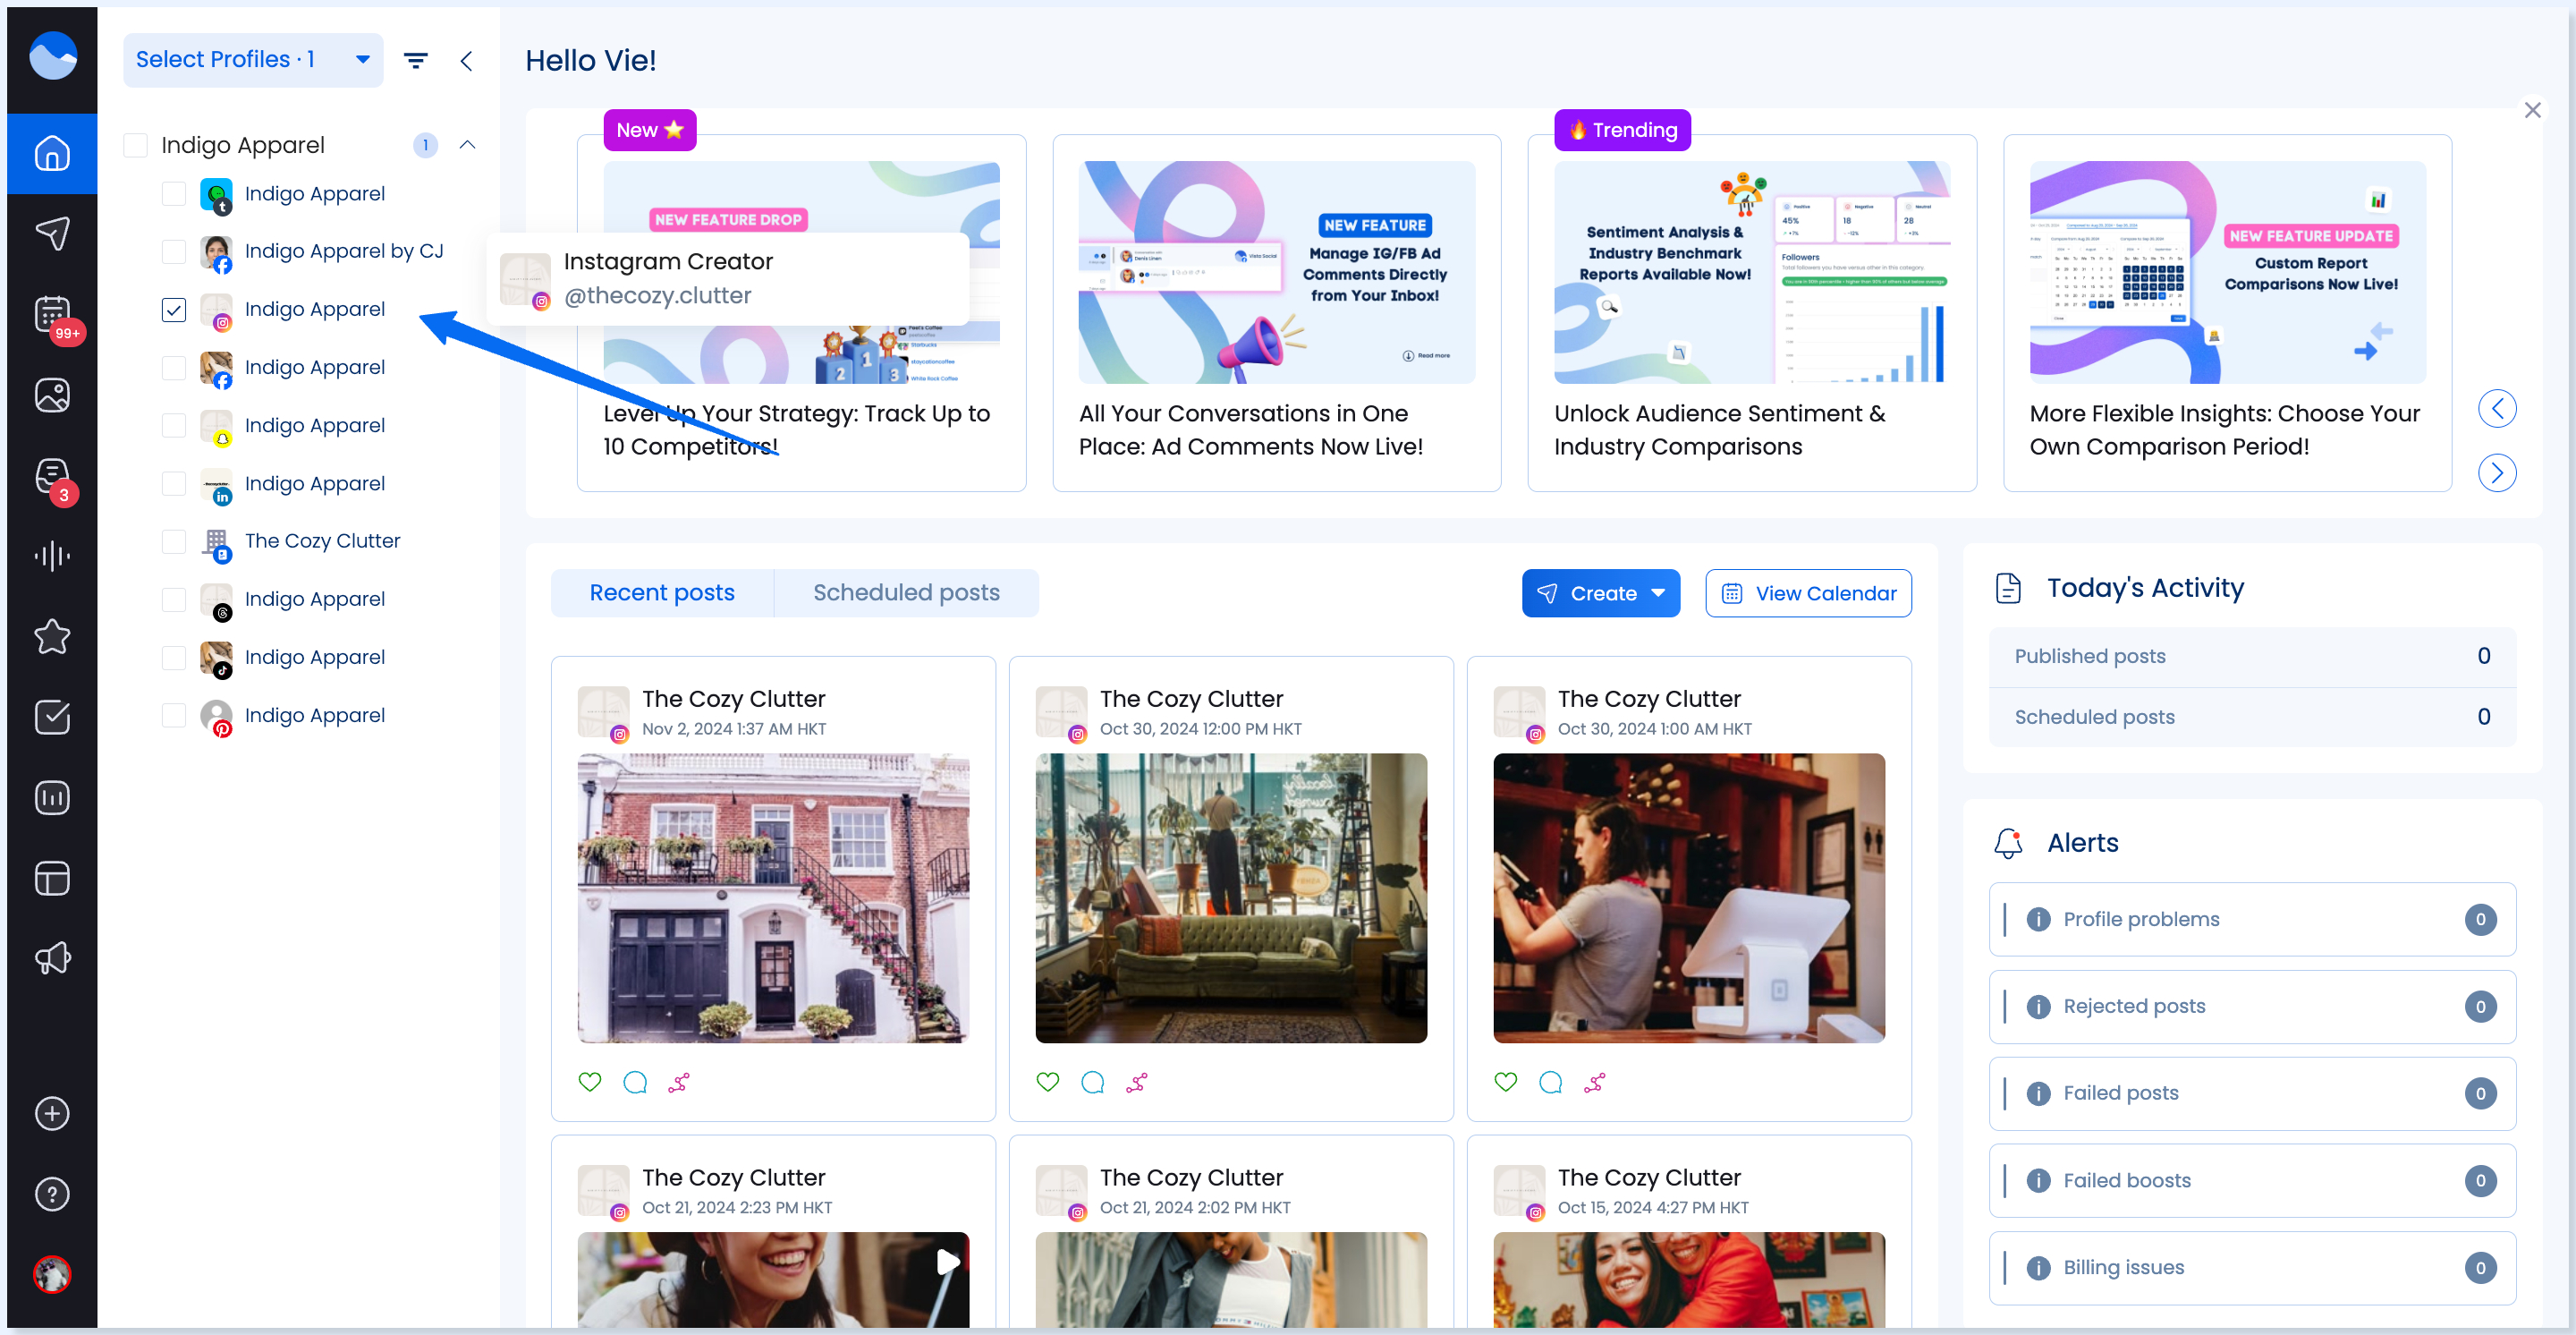The width and height of the screenshot is (2576, 1335).
Task: Like the Nov 2, 2024 1:37 AM post
Action: point(590,1082)
